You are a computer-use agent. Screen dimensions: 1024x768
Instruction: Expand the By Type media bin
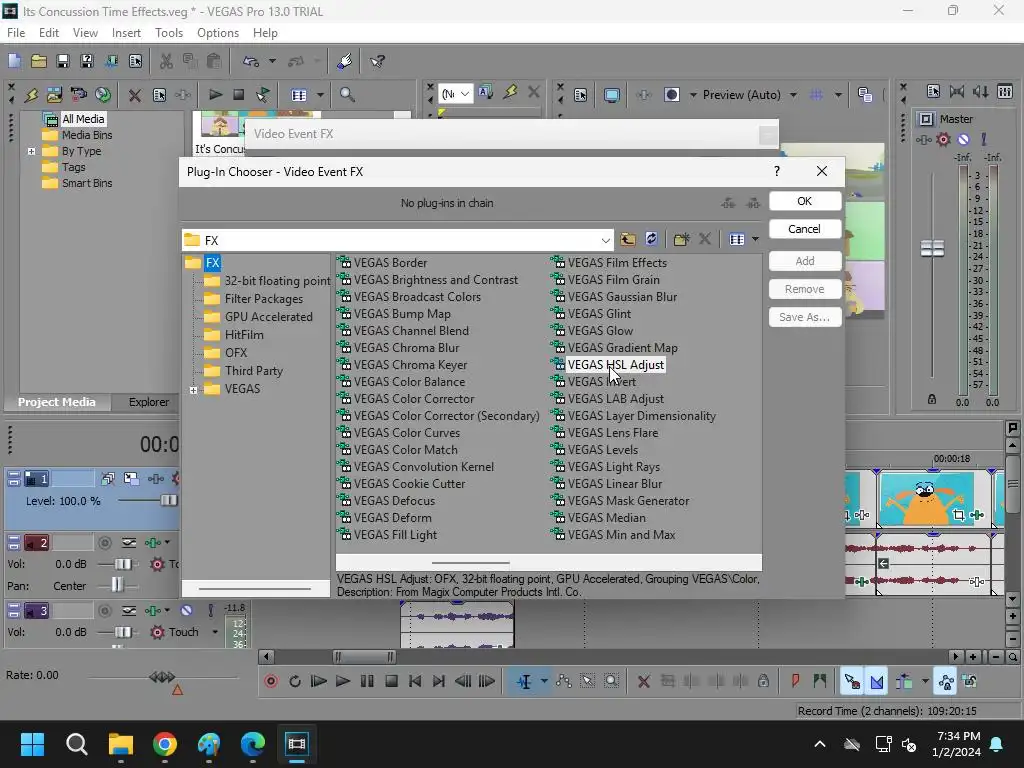click(31, 152)
